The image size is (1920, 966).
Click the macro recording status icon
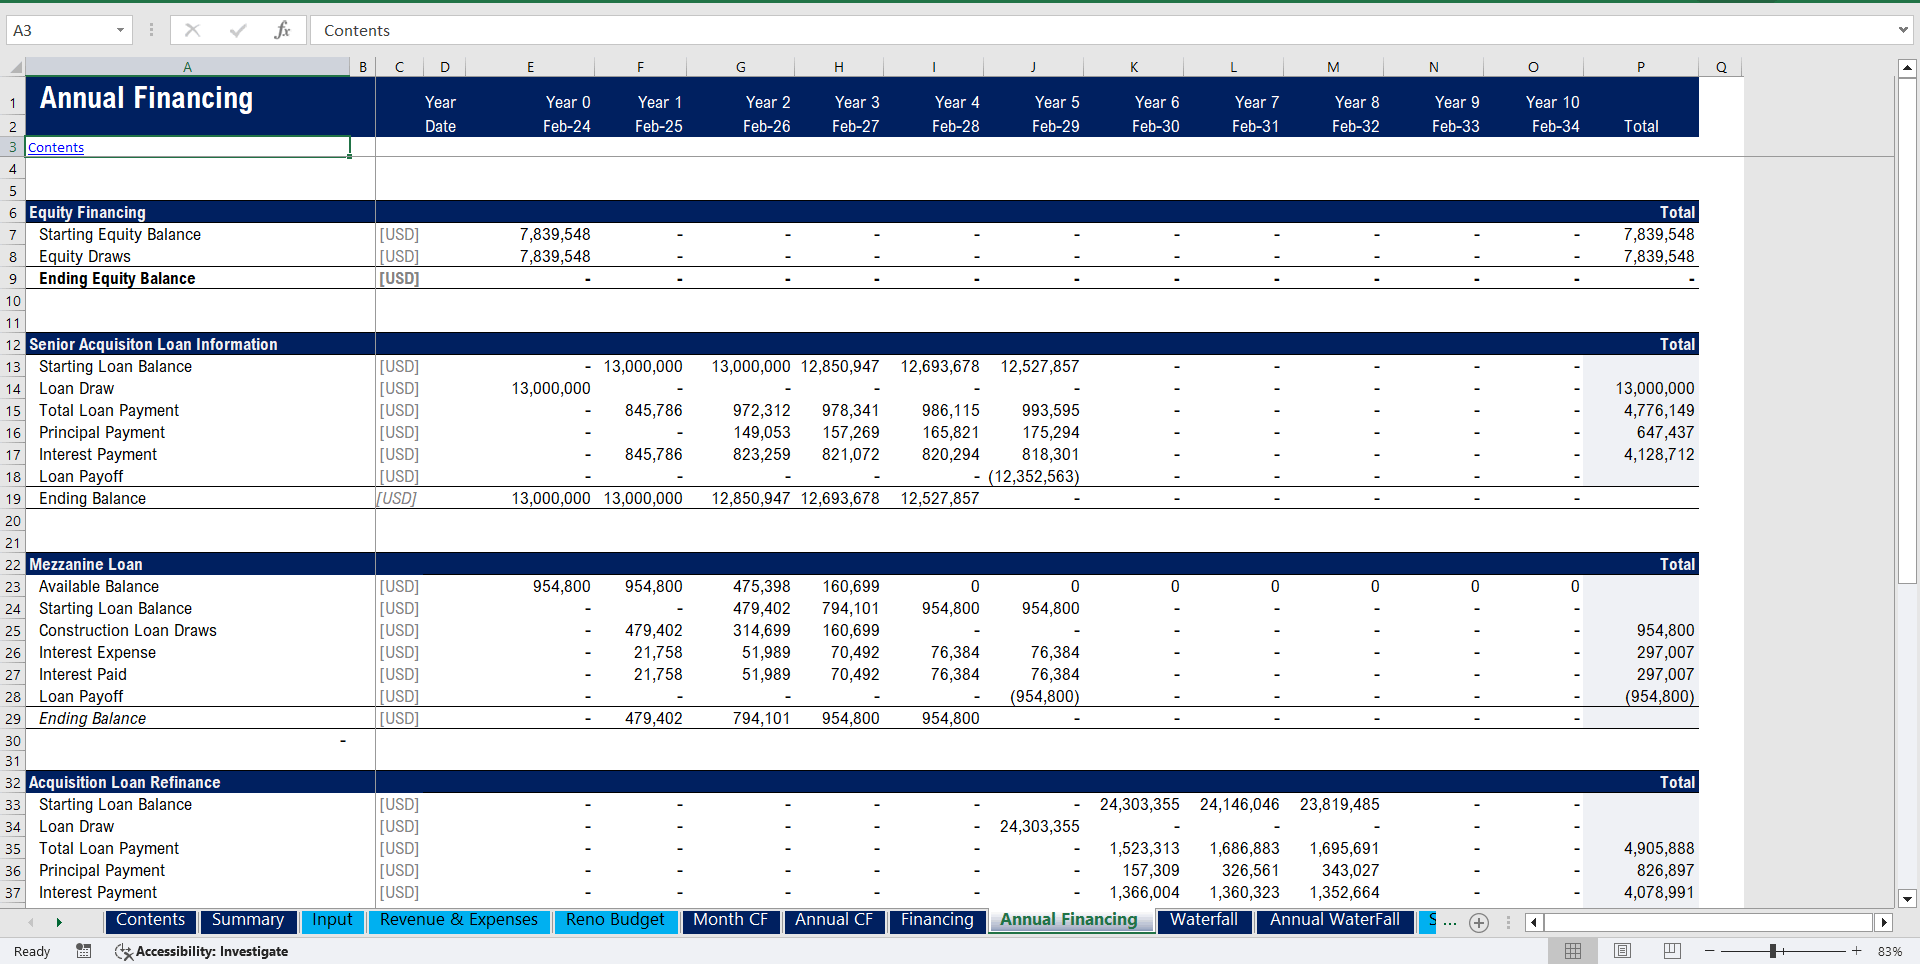pos(84,951)
